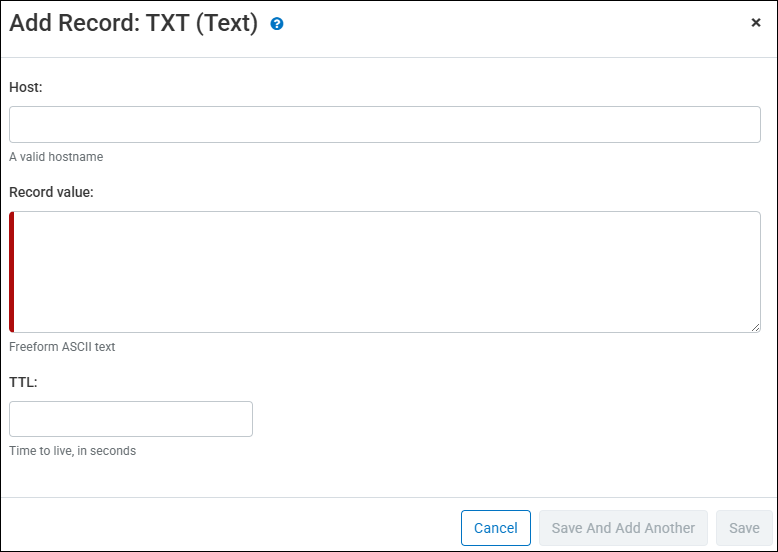Viewport: 778px width, 552px height.
Task: Click the "Host:" field label
Action: [26, 87]
